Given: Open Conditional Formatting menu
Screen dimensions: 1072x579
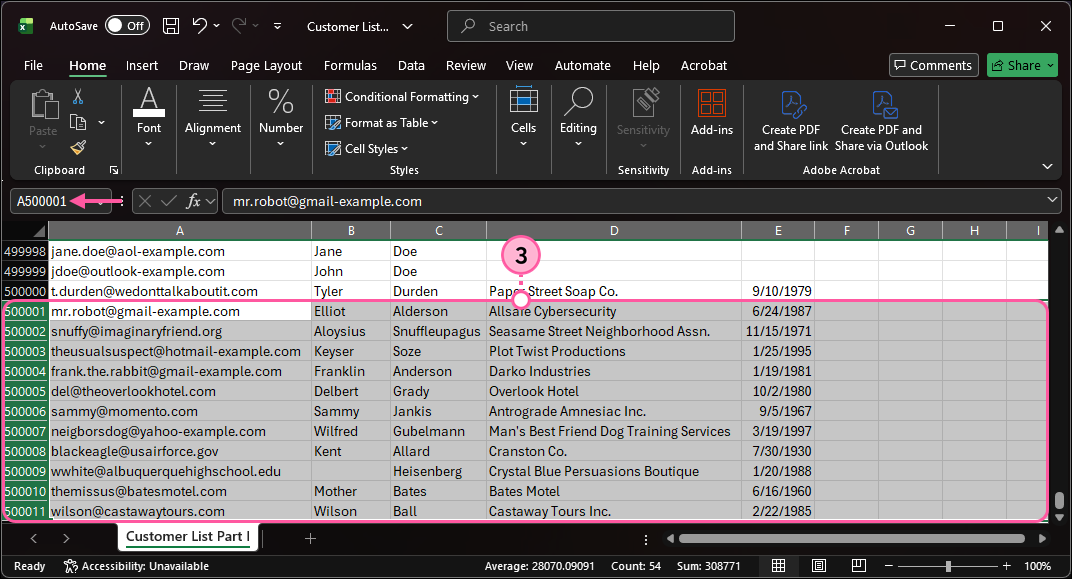Looking at the screenshot, I should [x=402, y=96].
